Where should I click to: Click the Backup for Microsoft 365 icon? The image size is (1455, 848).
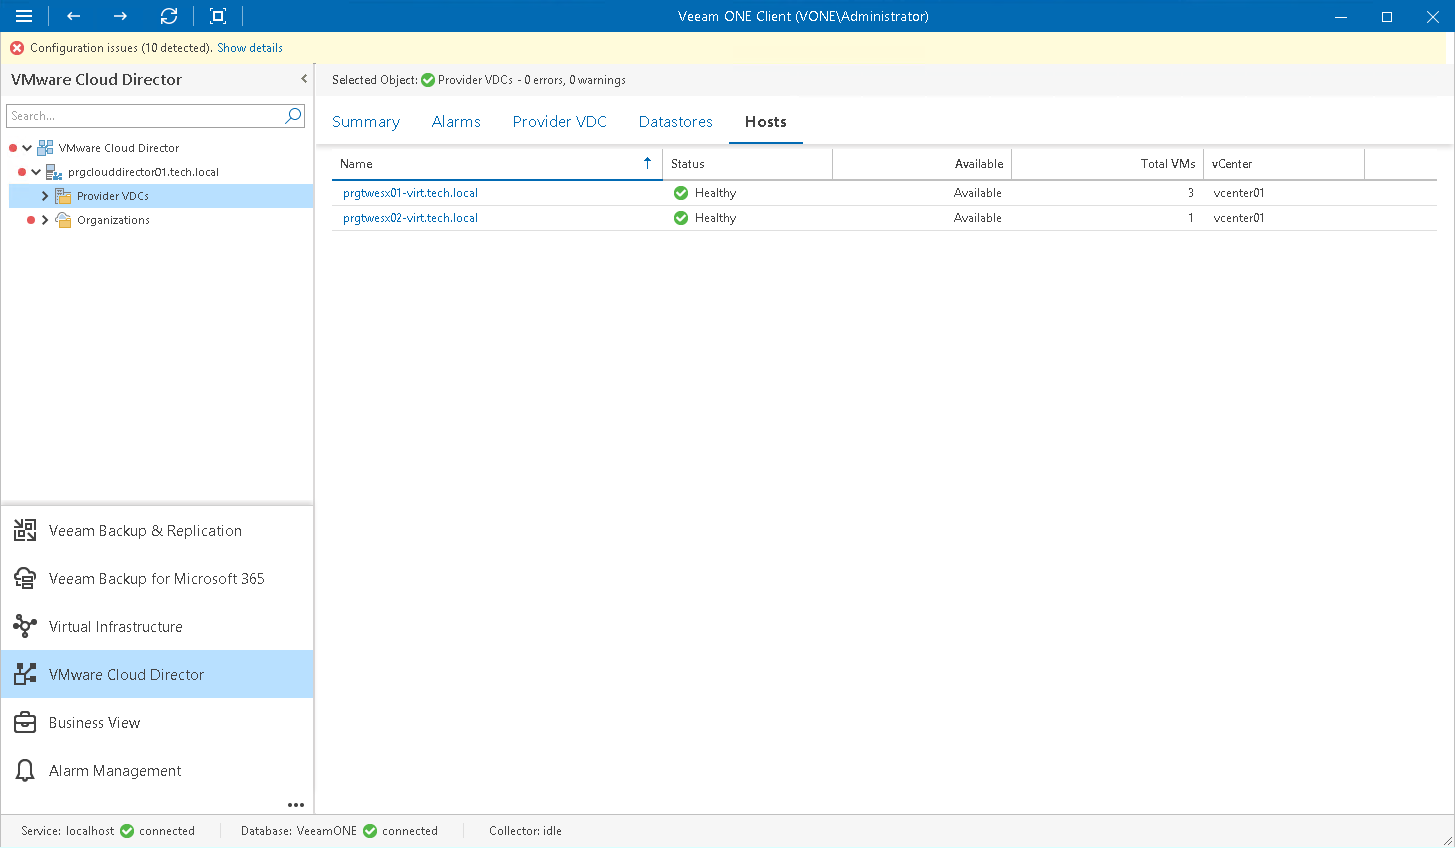point(25,579)
